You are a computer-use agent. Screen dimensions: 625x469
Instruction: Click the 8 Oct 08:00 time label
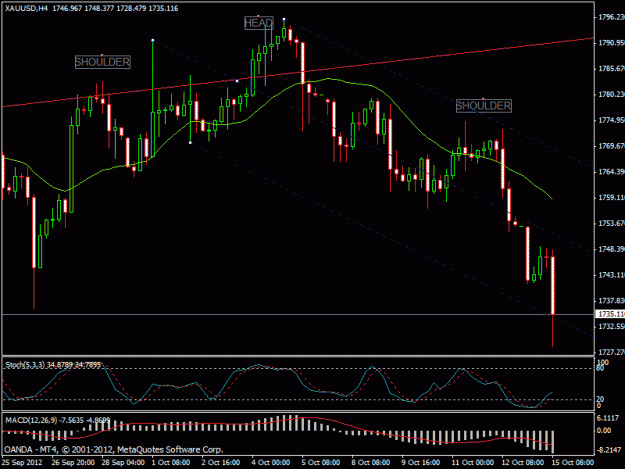click(371, 462)
